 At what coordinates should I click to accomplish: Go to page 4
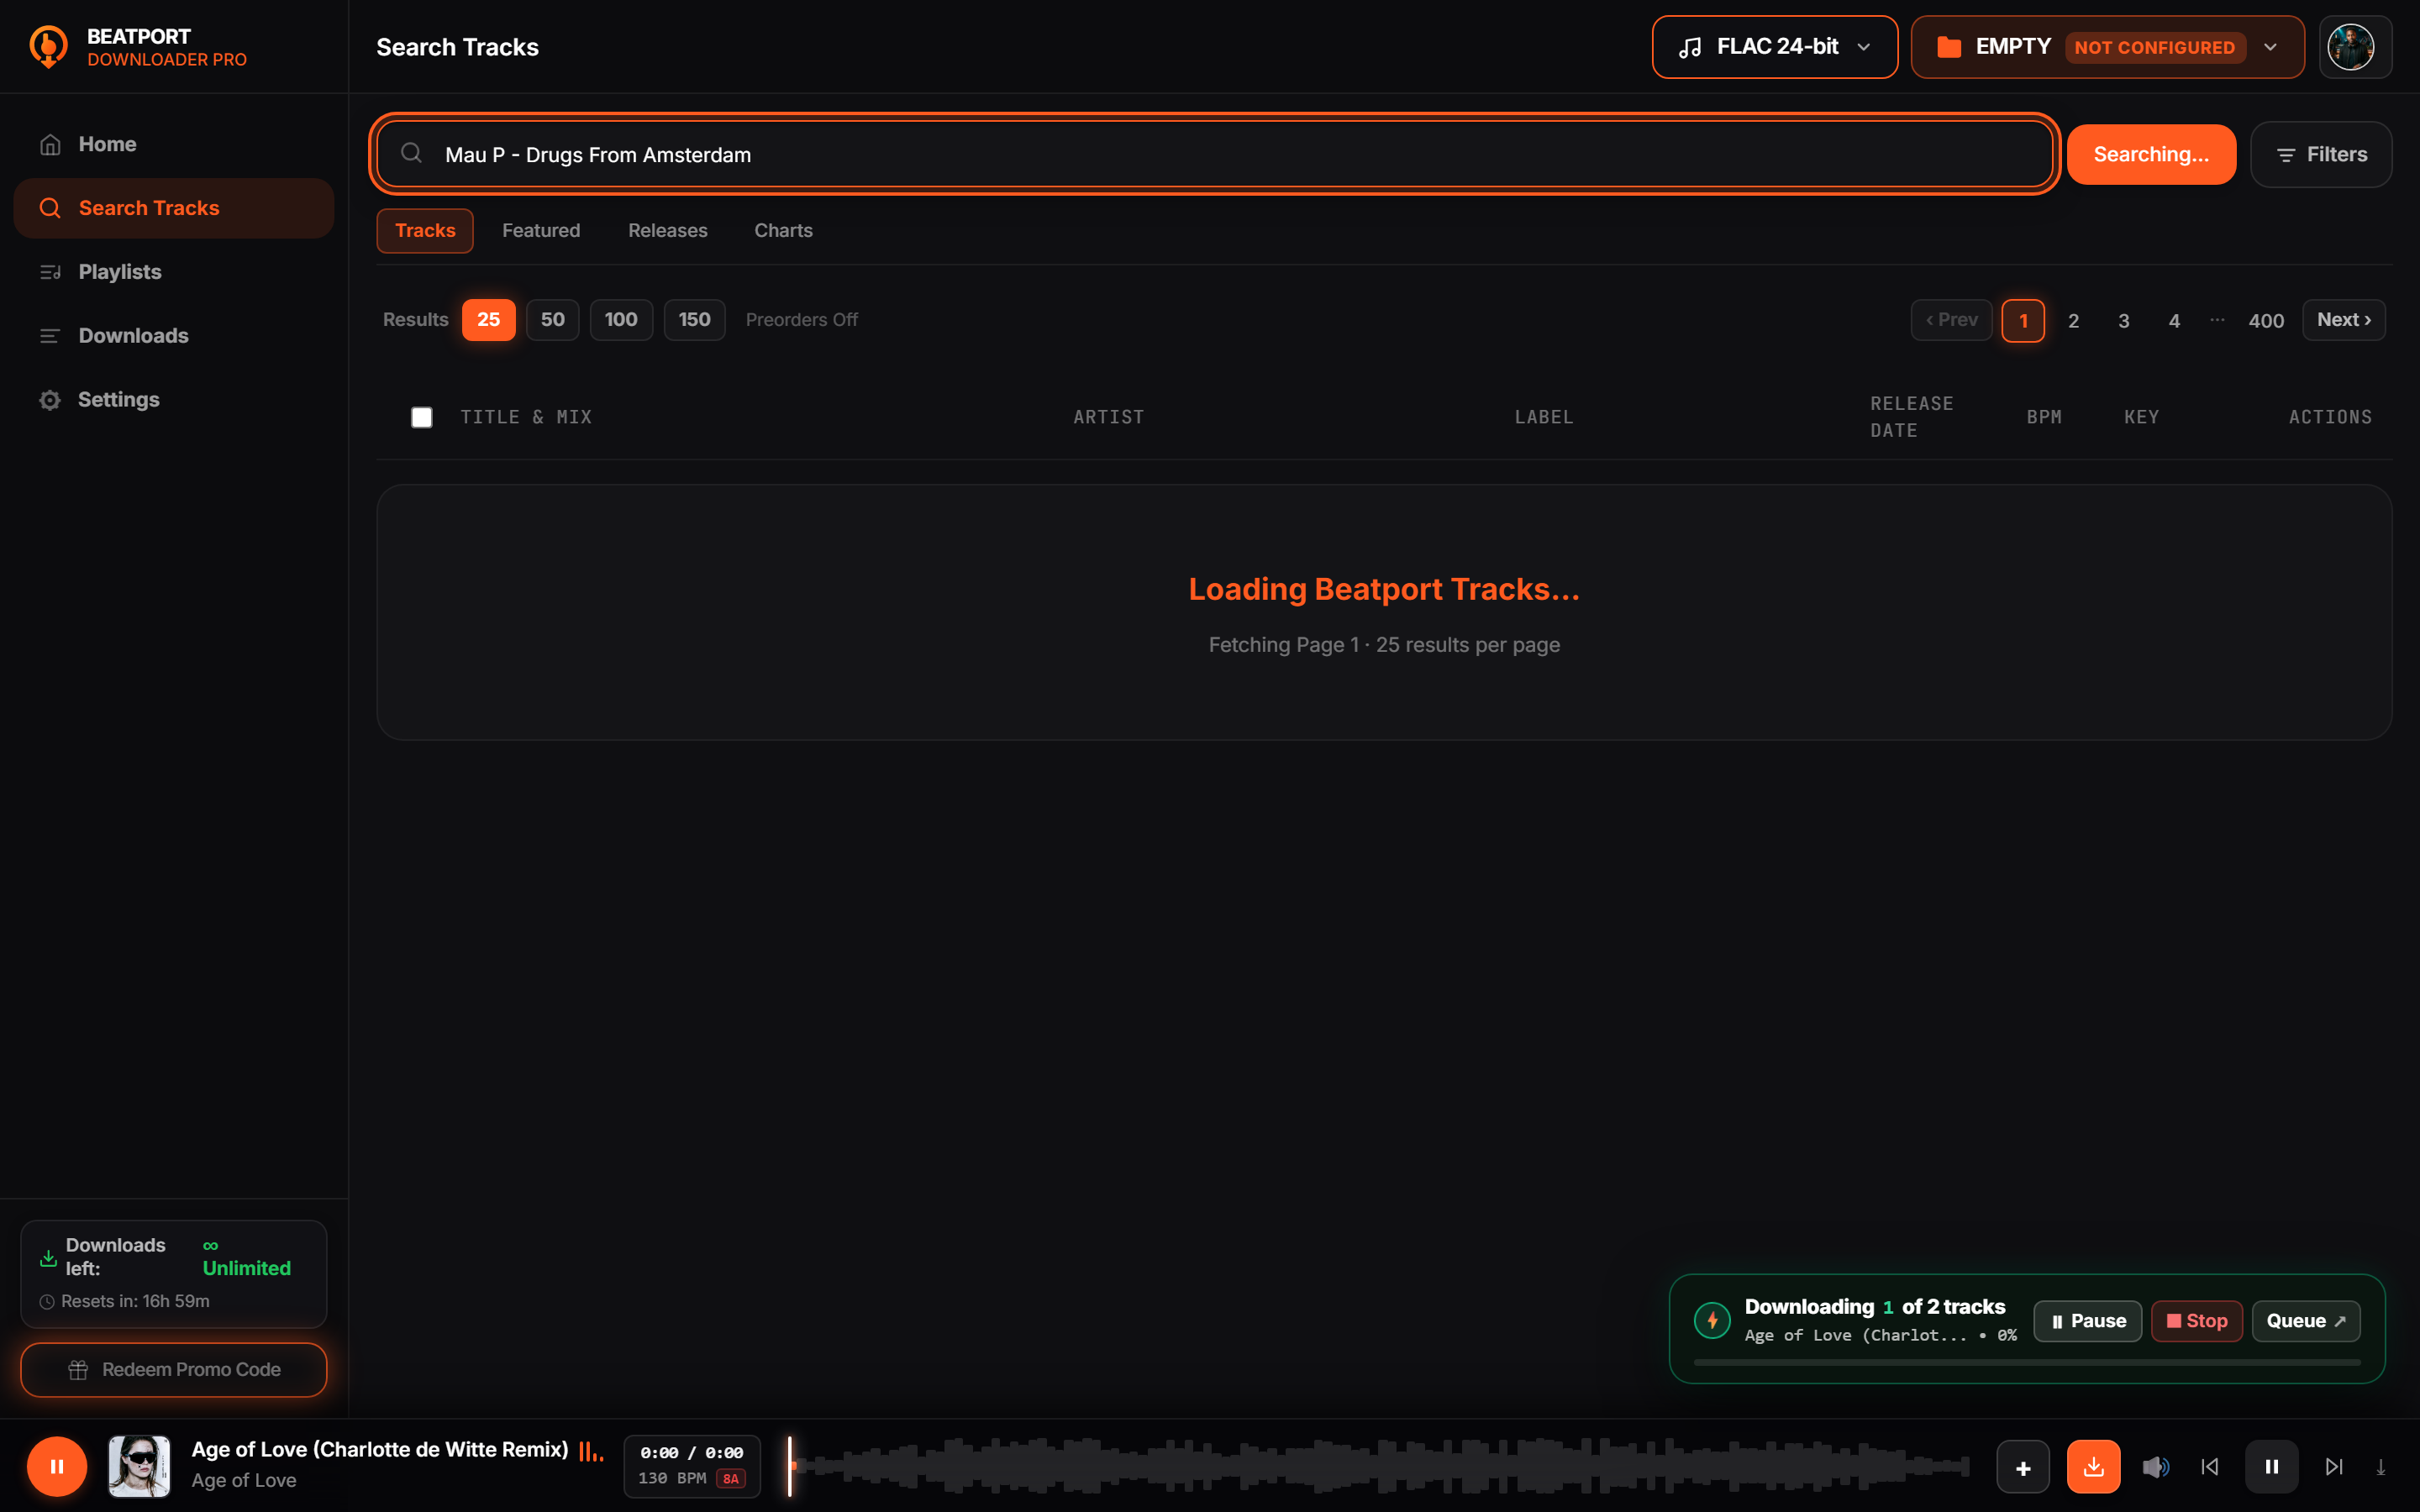click(x=2174, y=321)
